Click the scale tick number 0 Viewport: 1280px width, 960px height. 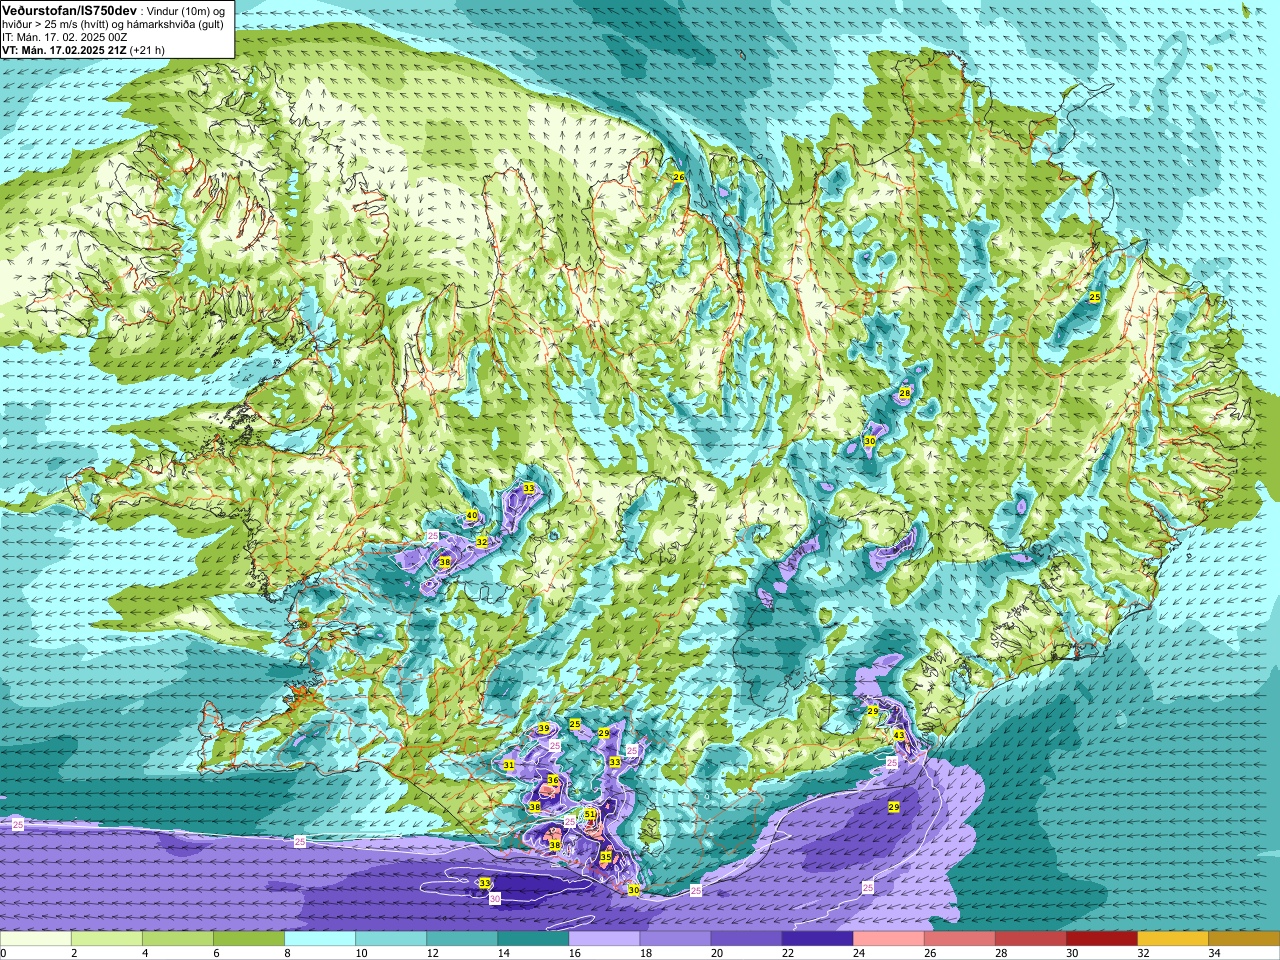pyautogui.click(x=3, y=953)
